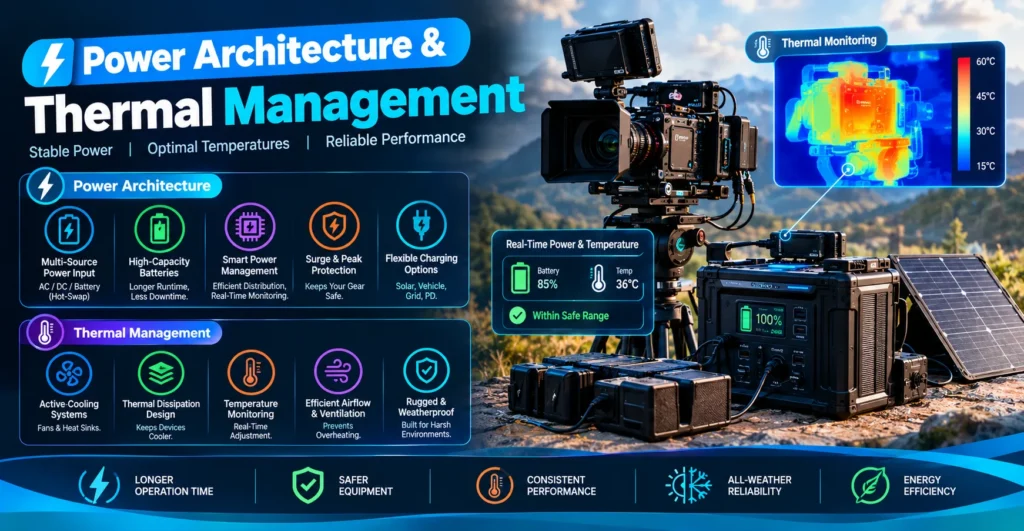Viewport: 1024px width, 531px height.
Task: Click the 'SAFER EQUIPMENT' label
Action: (x=366, y=485)
